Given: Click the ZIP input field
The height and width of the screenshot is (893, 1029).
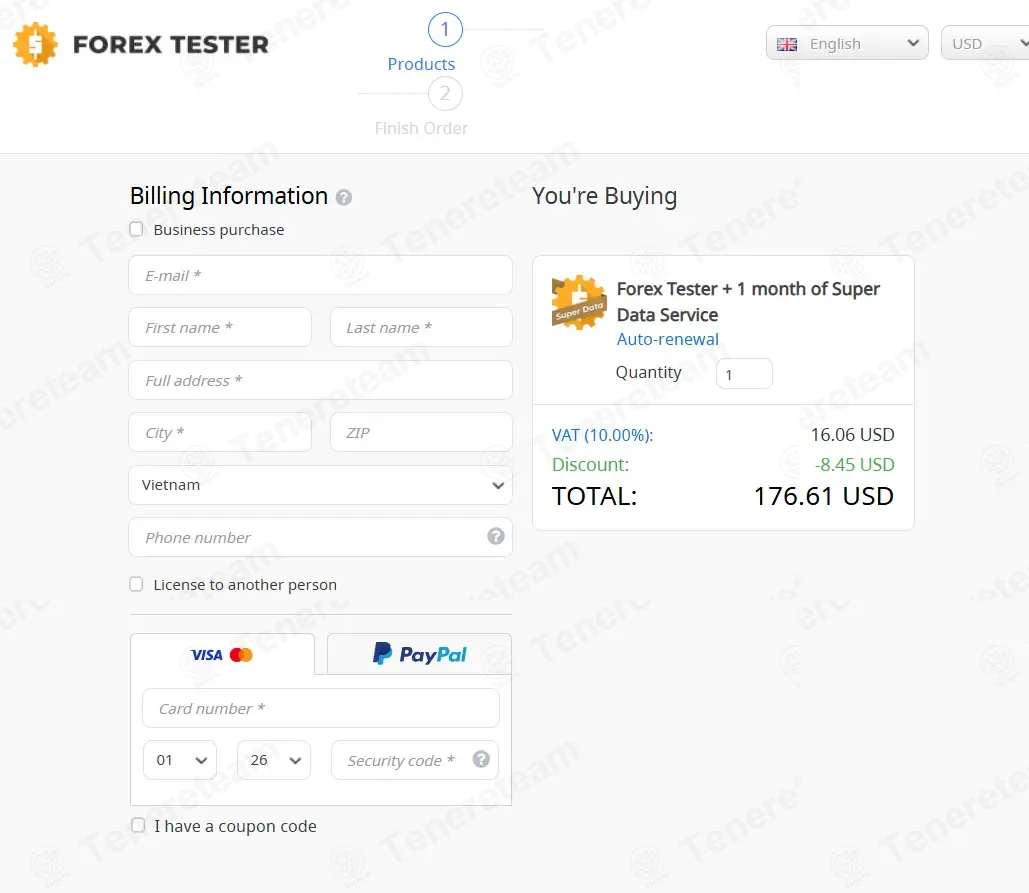Looking at the screenshot, I should [x=421, y=432].
